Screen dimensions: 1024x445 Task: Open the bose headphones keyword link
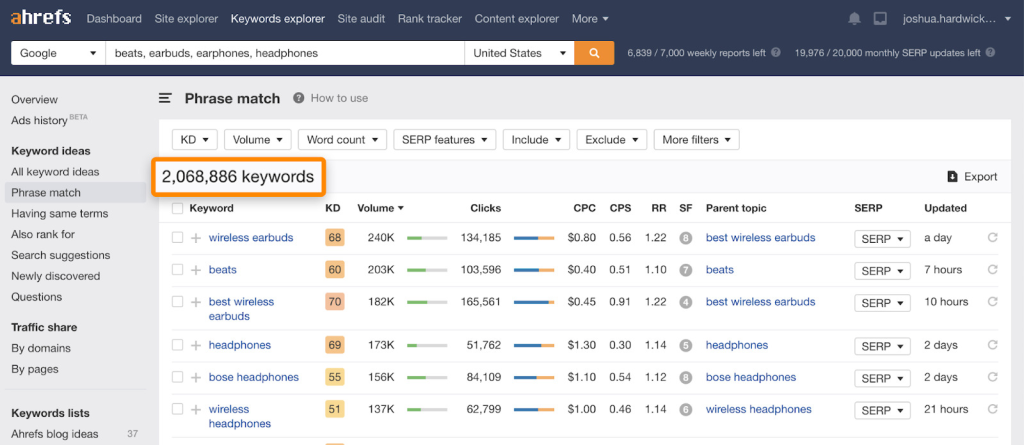[x=253, y=377]
